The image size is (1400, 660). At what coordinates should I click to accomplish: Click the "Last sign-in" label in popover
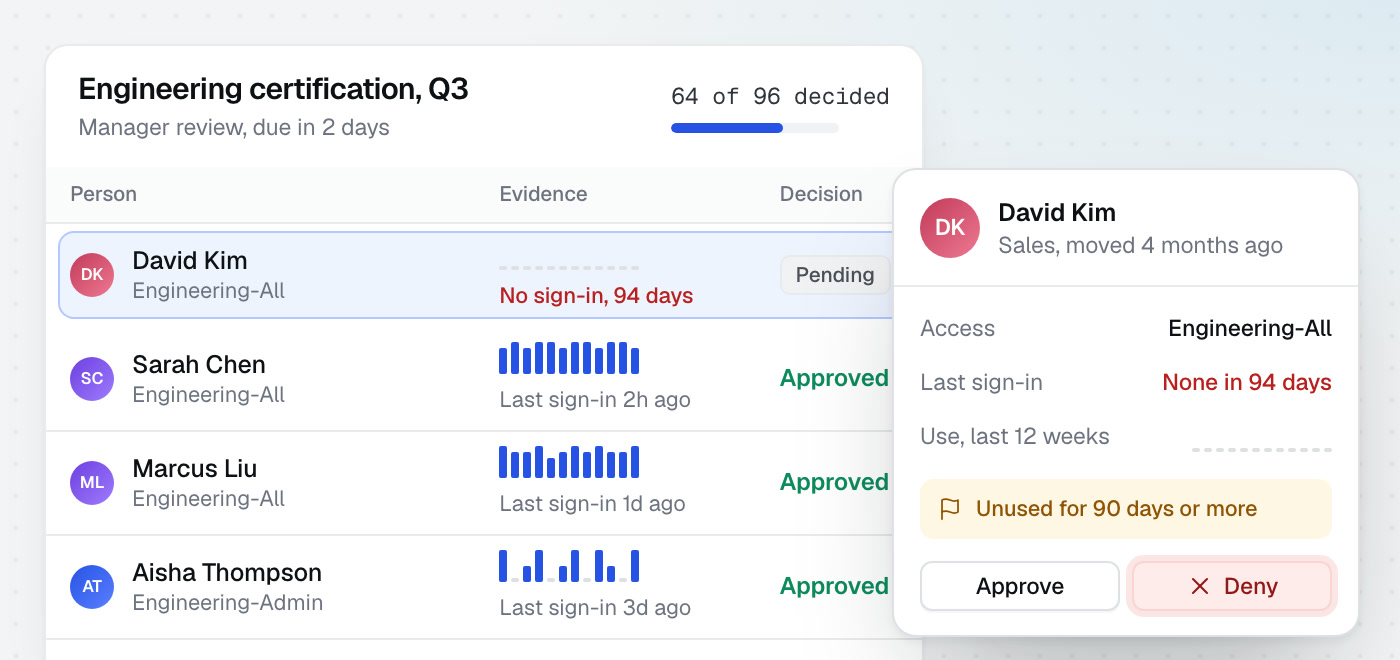[x=982, y=383]
